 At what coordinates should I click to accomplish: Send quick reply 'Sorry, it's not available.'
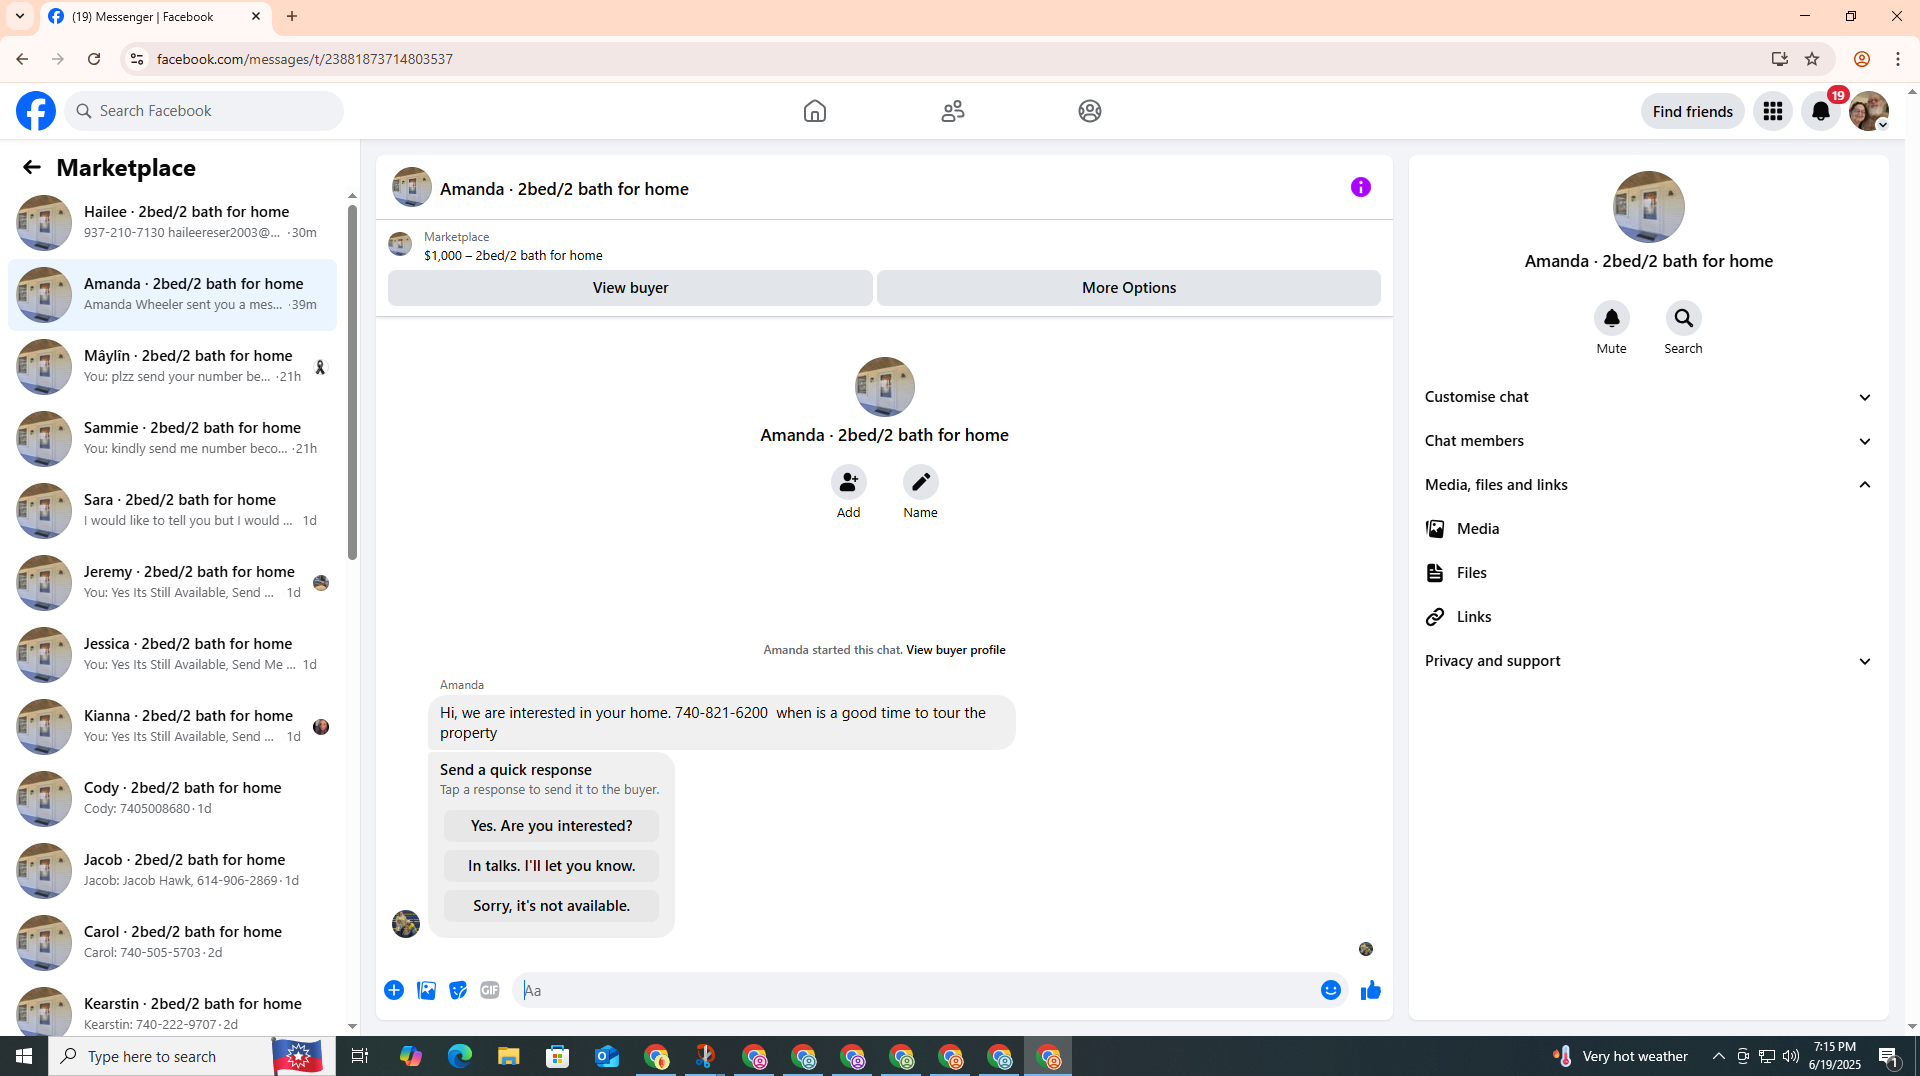pyautogui.click(x=551, y=906)
